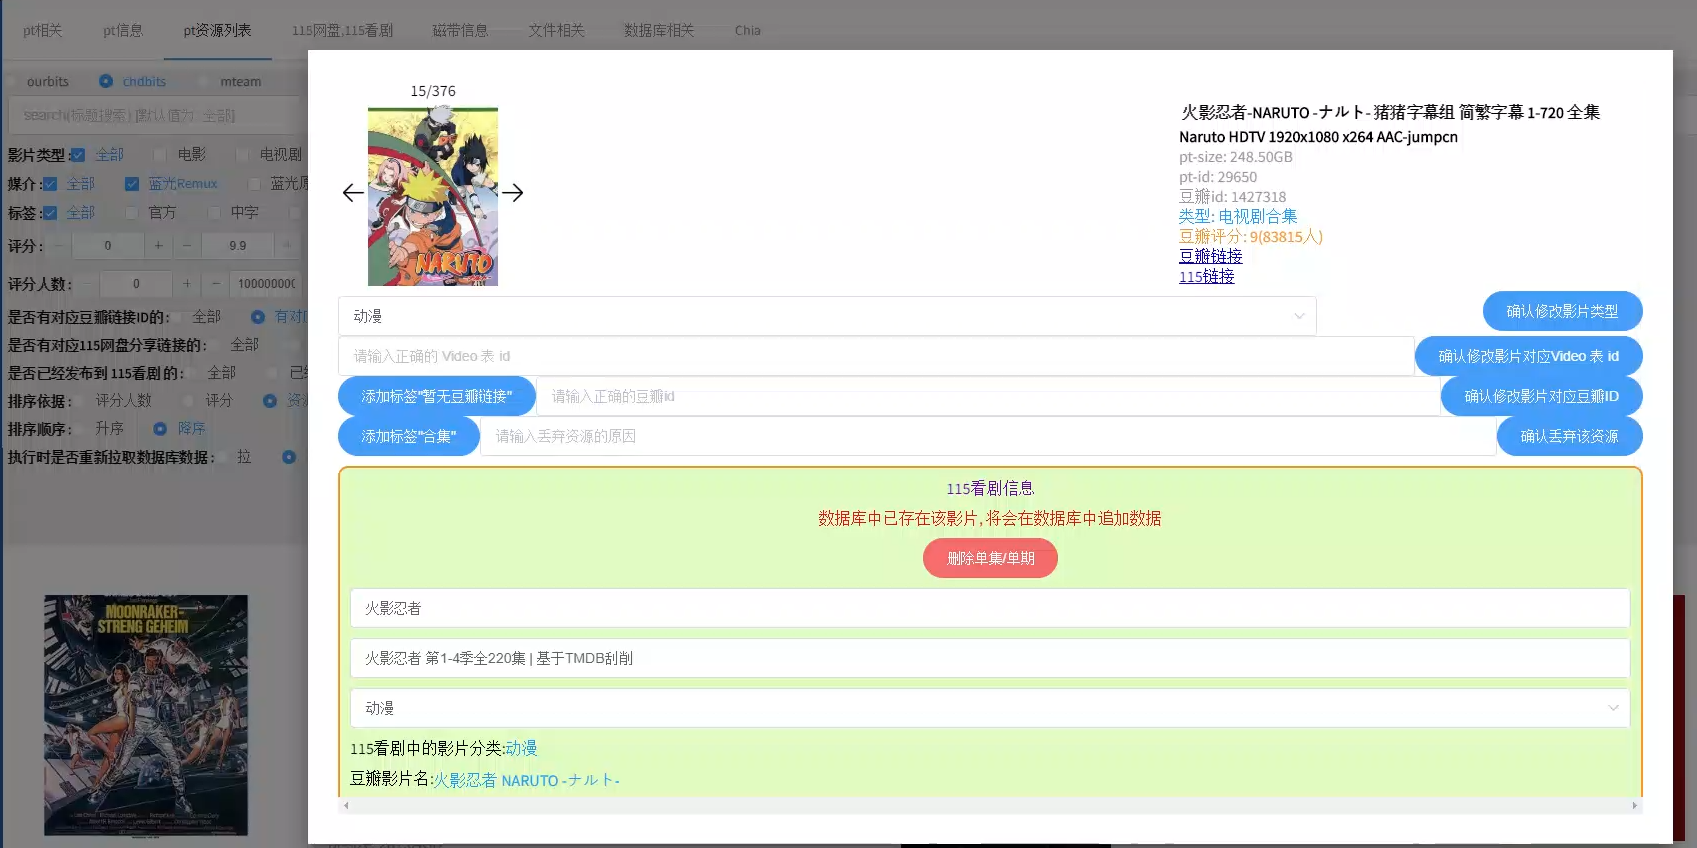Select the mteam radio option

232,81
